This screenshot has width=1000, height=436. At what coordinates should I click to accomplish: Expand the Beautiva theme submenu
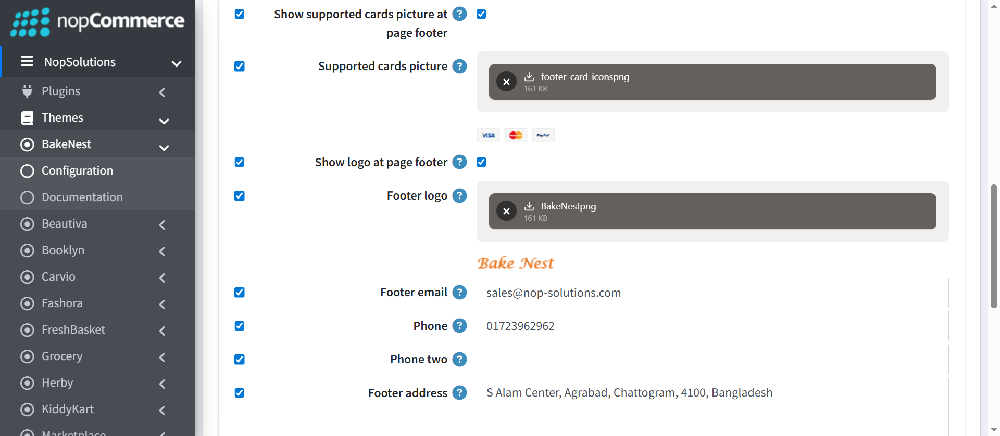click(x=162, y=224)
